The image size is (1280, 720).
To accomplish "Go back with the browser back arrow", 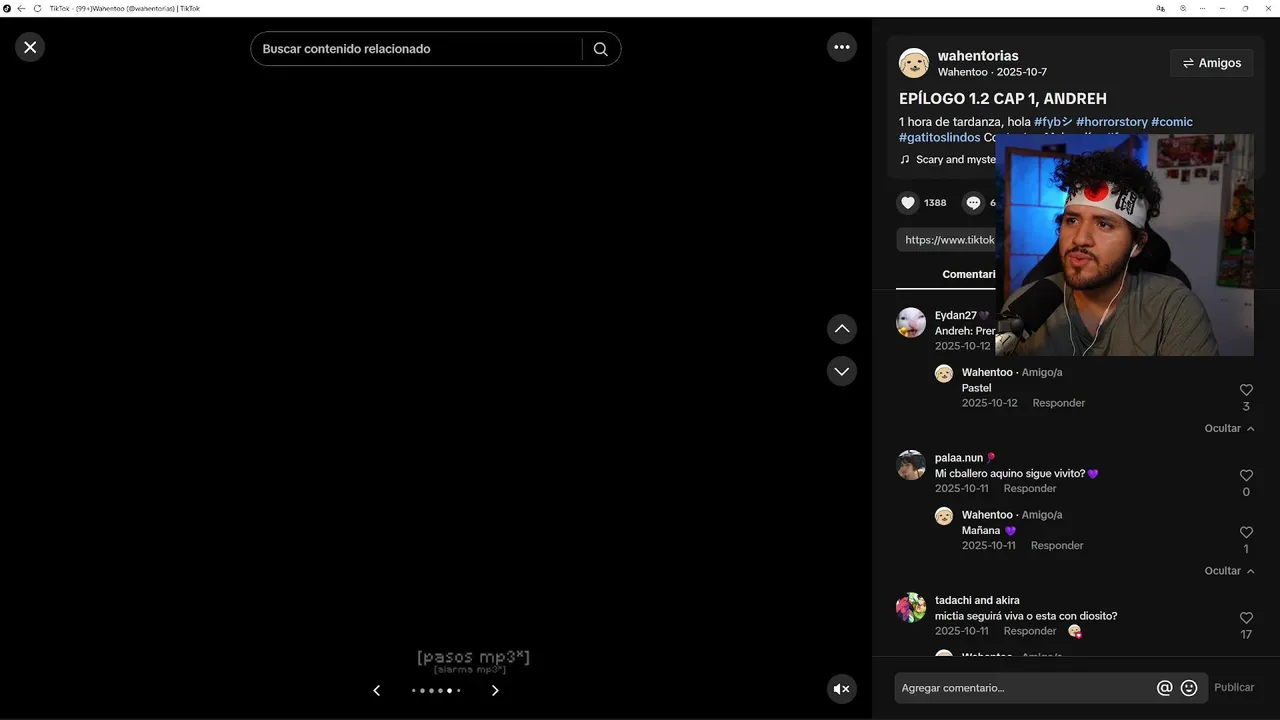I will click(x=22, y=8).
